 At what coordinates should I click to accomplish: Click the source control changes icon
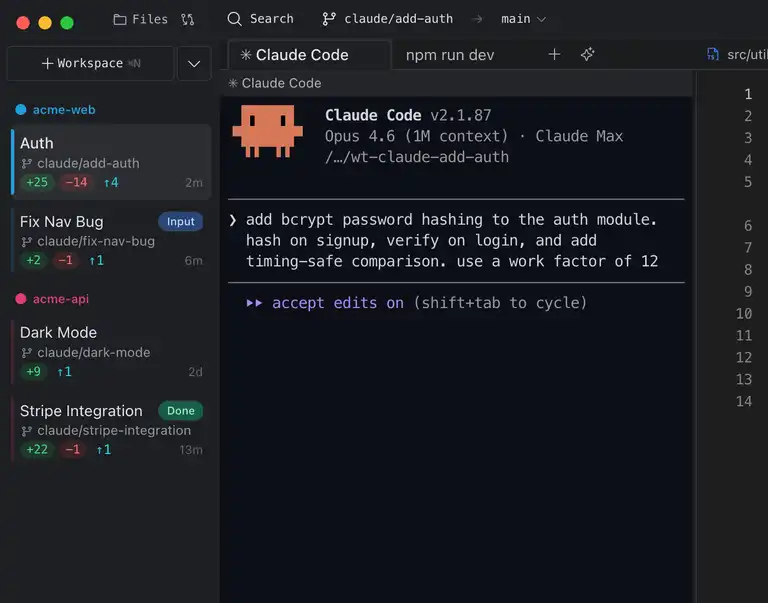188,19
